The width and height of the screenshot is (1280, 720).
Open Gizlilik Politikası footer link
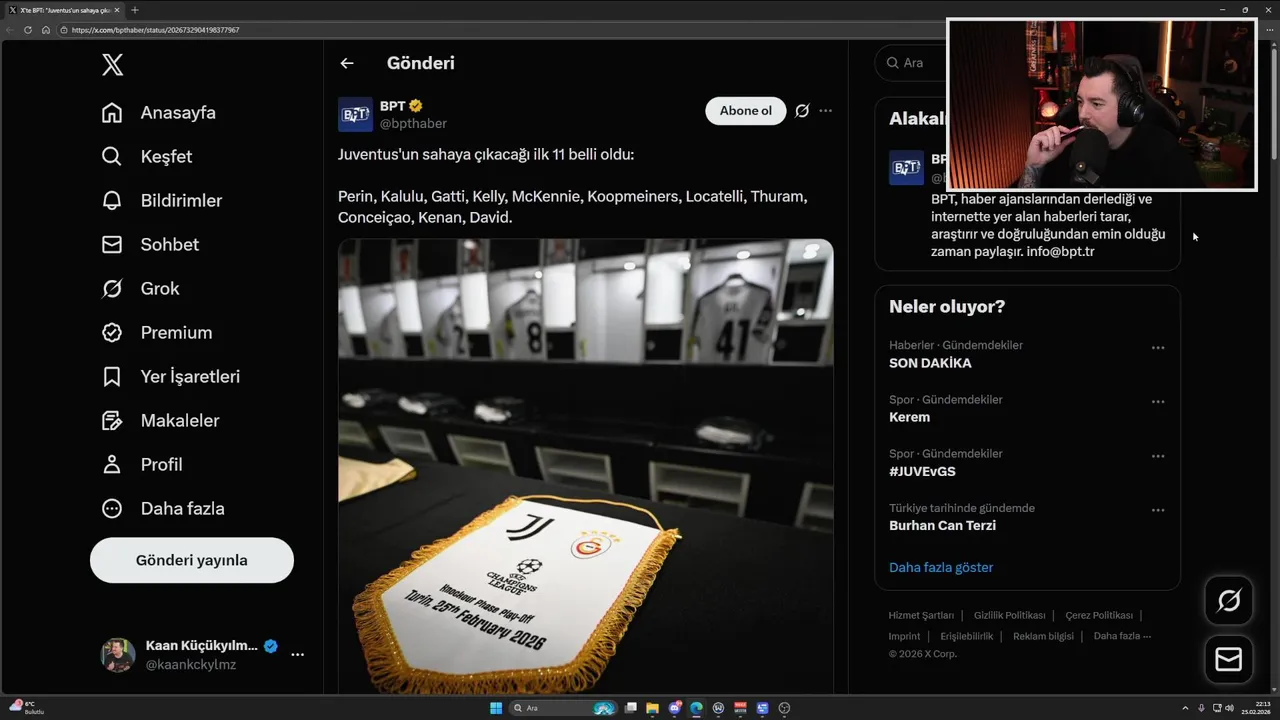coord(1009,615)
